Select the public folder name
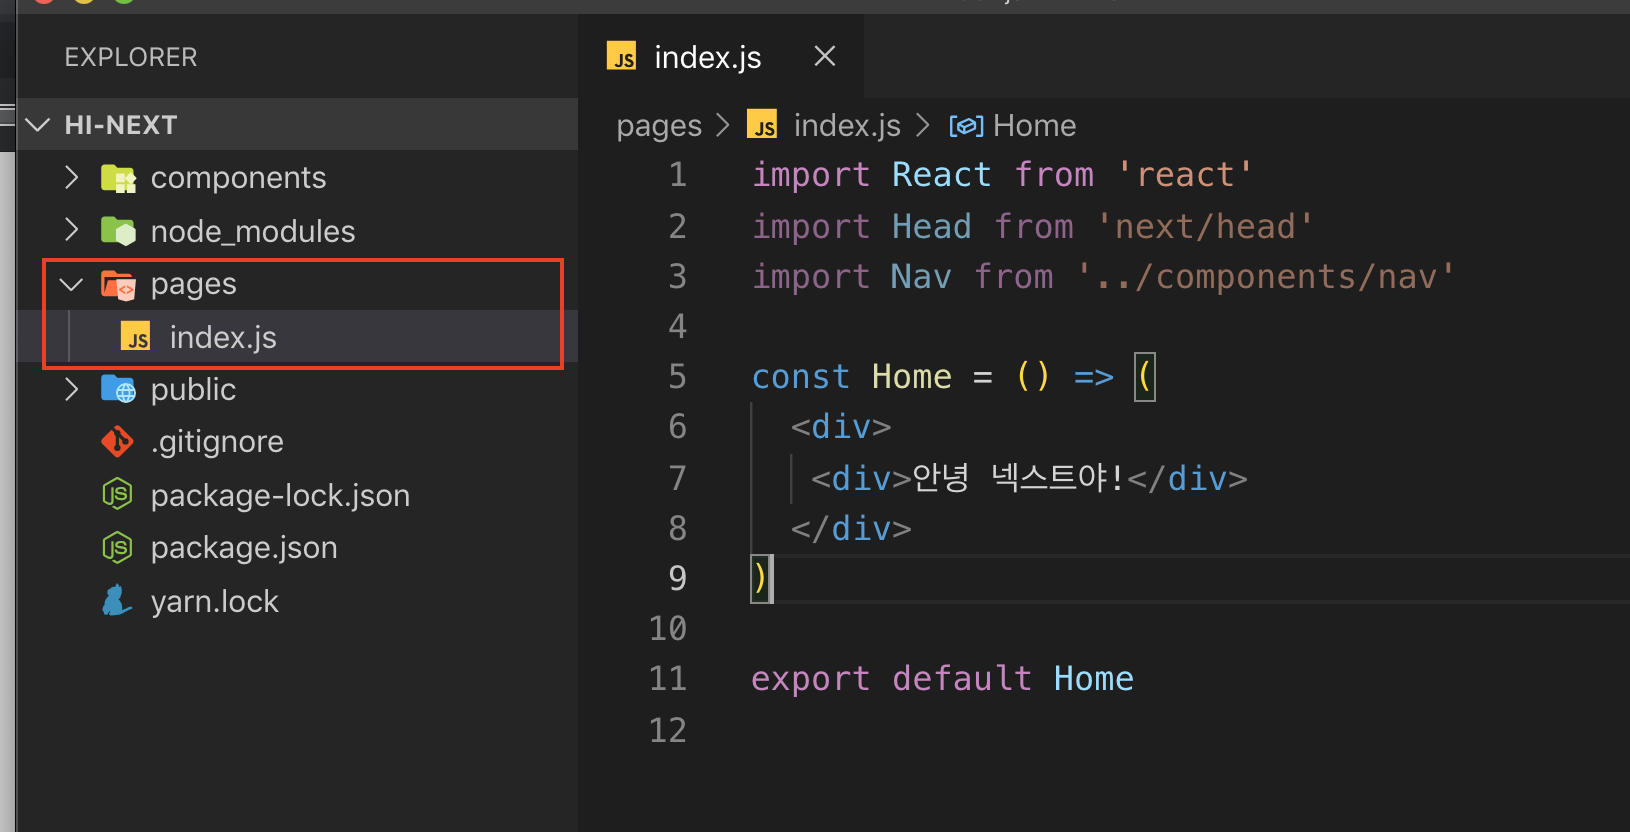The width and height of the screenshot is (1630, 832). click(193, 389)
